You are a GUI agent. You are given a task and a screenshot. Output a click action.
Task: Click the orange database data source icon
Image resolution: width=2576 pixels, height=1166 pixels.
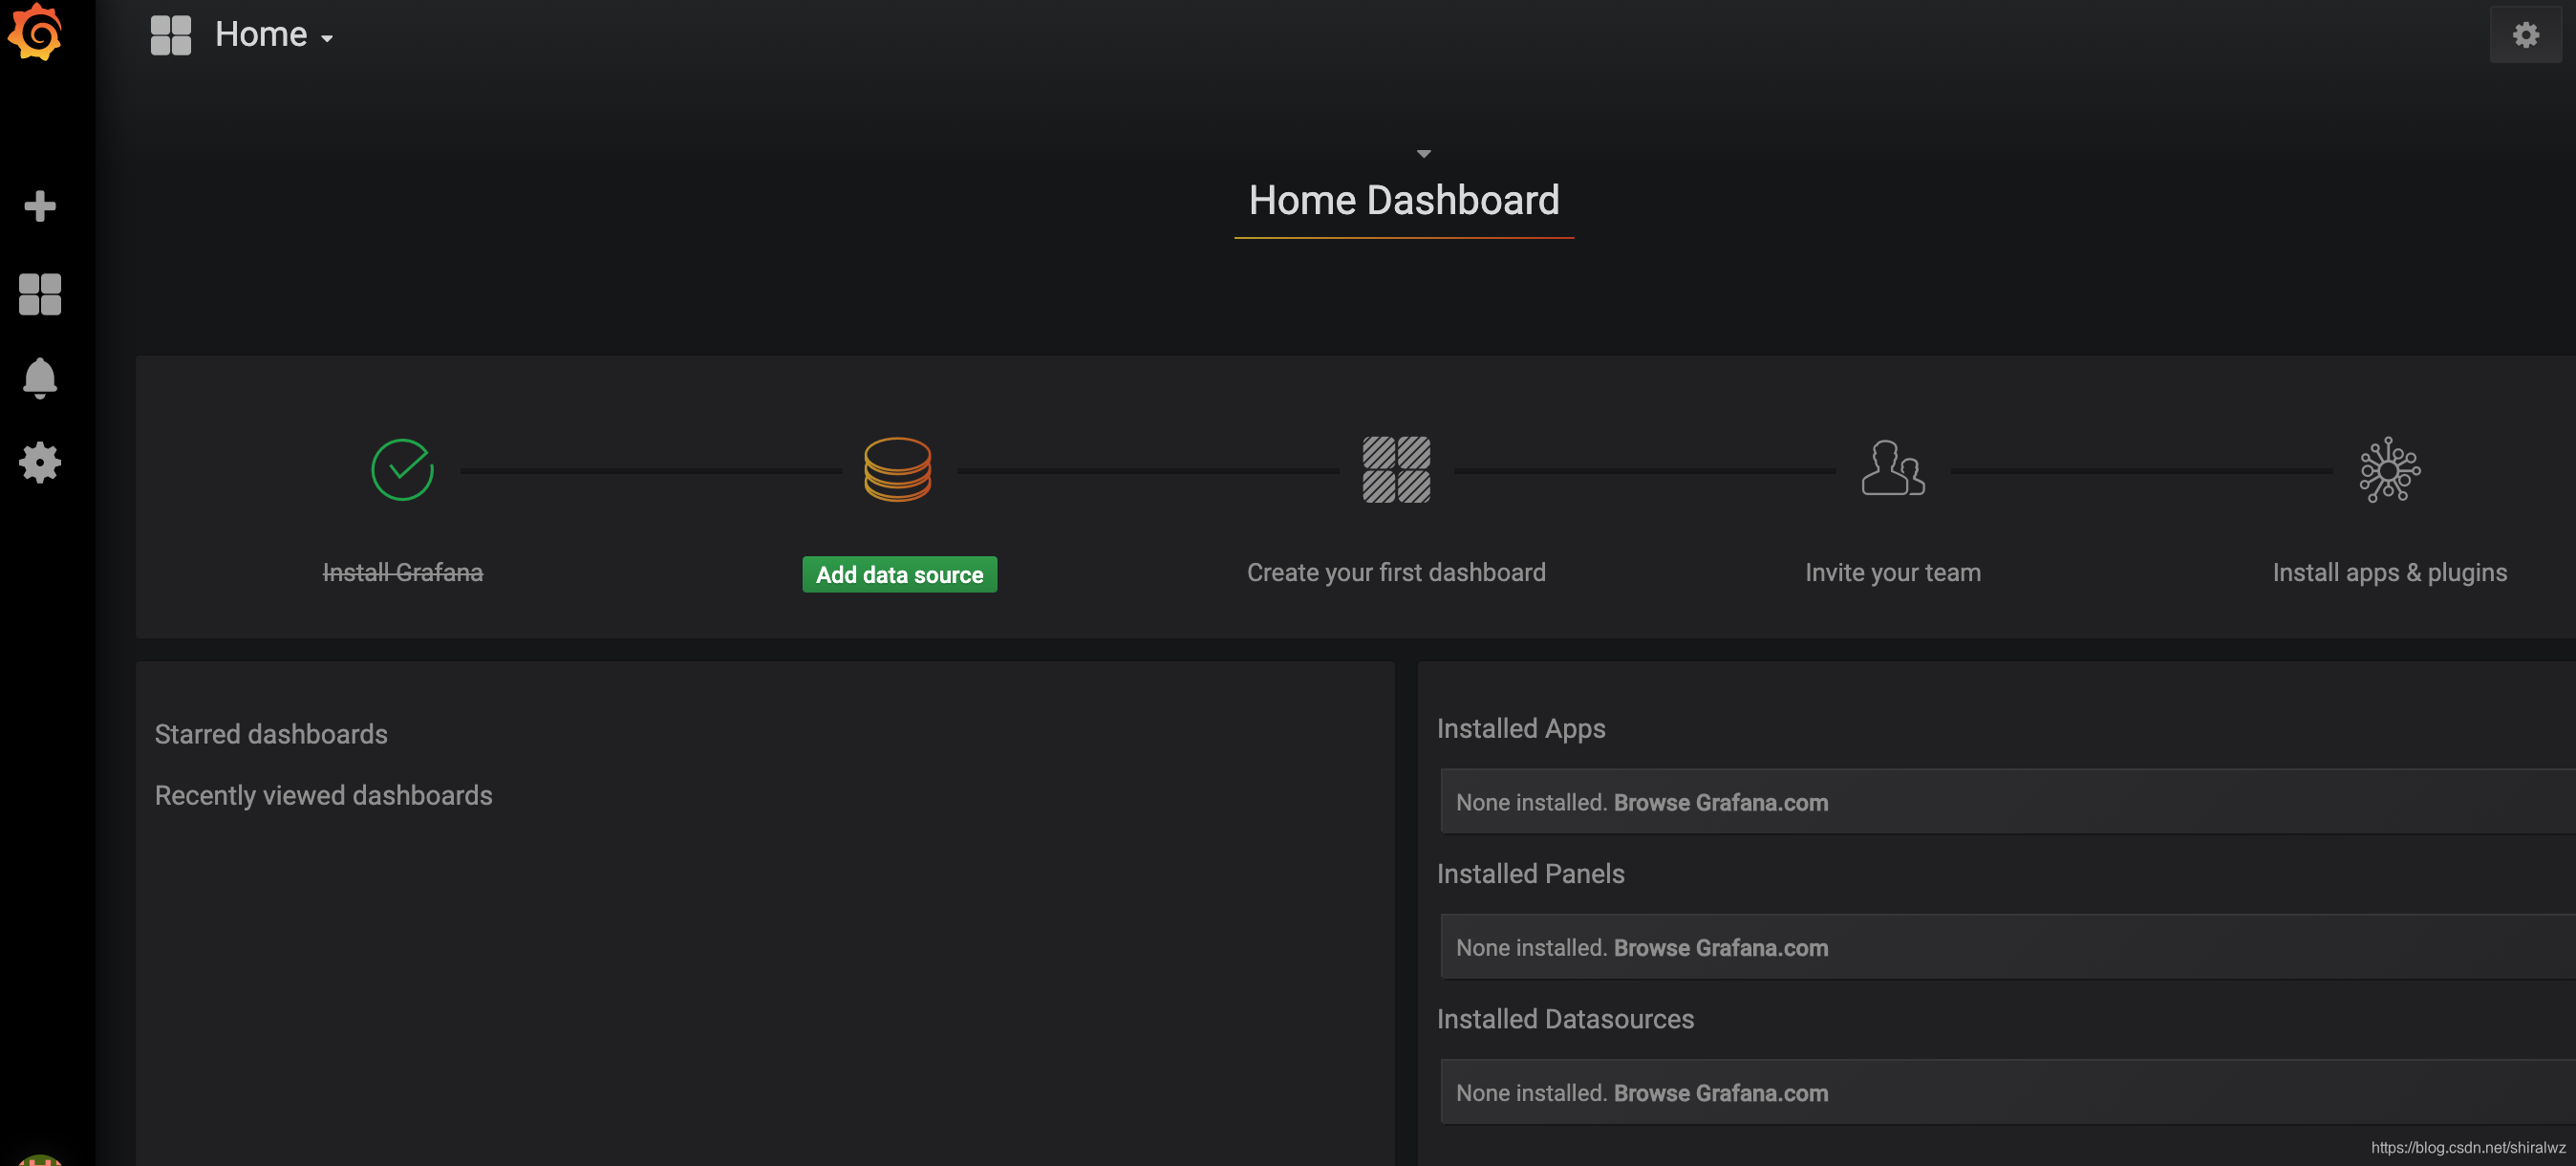[897, 470]
